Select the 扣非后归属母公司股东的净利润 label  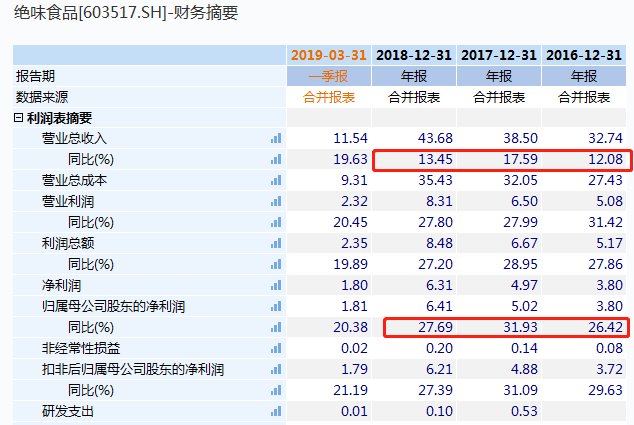pos(133,370)
